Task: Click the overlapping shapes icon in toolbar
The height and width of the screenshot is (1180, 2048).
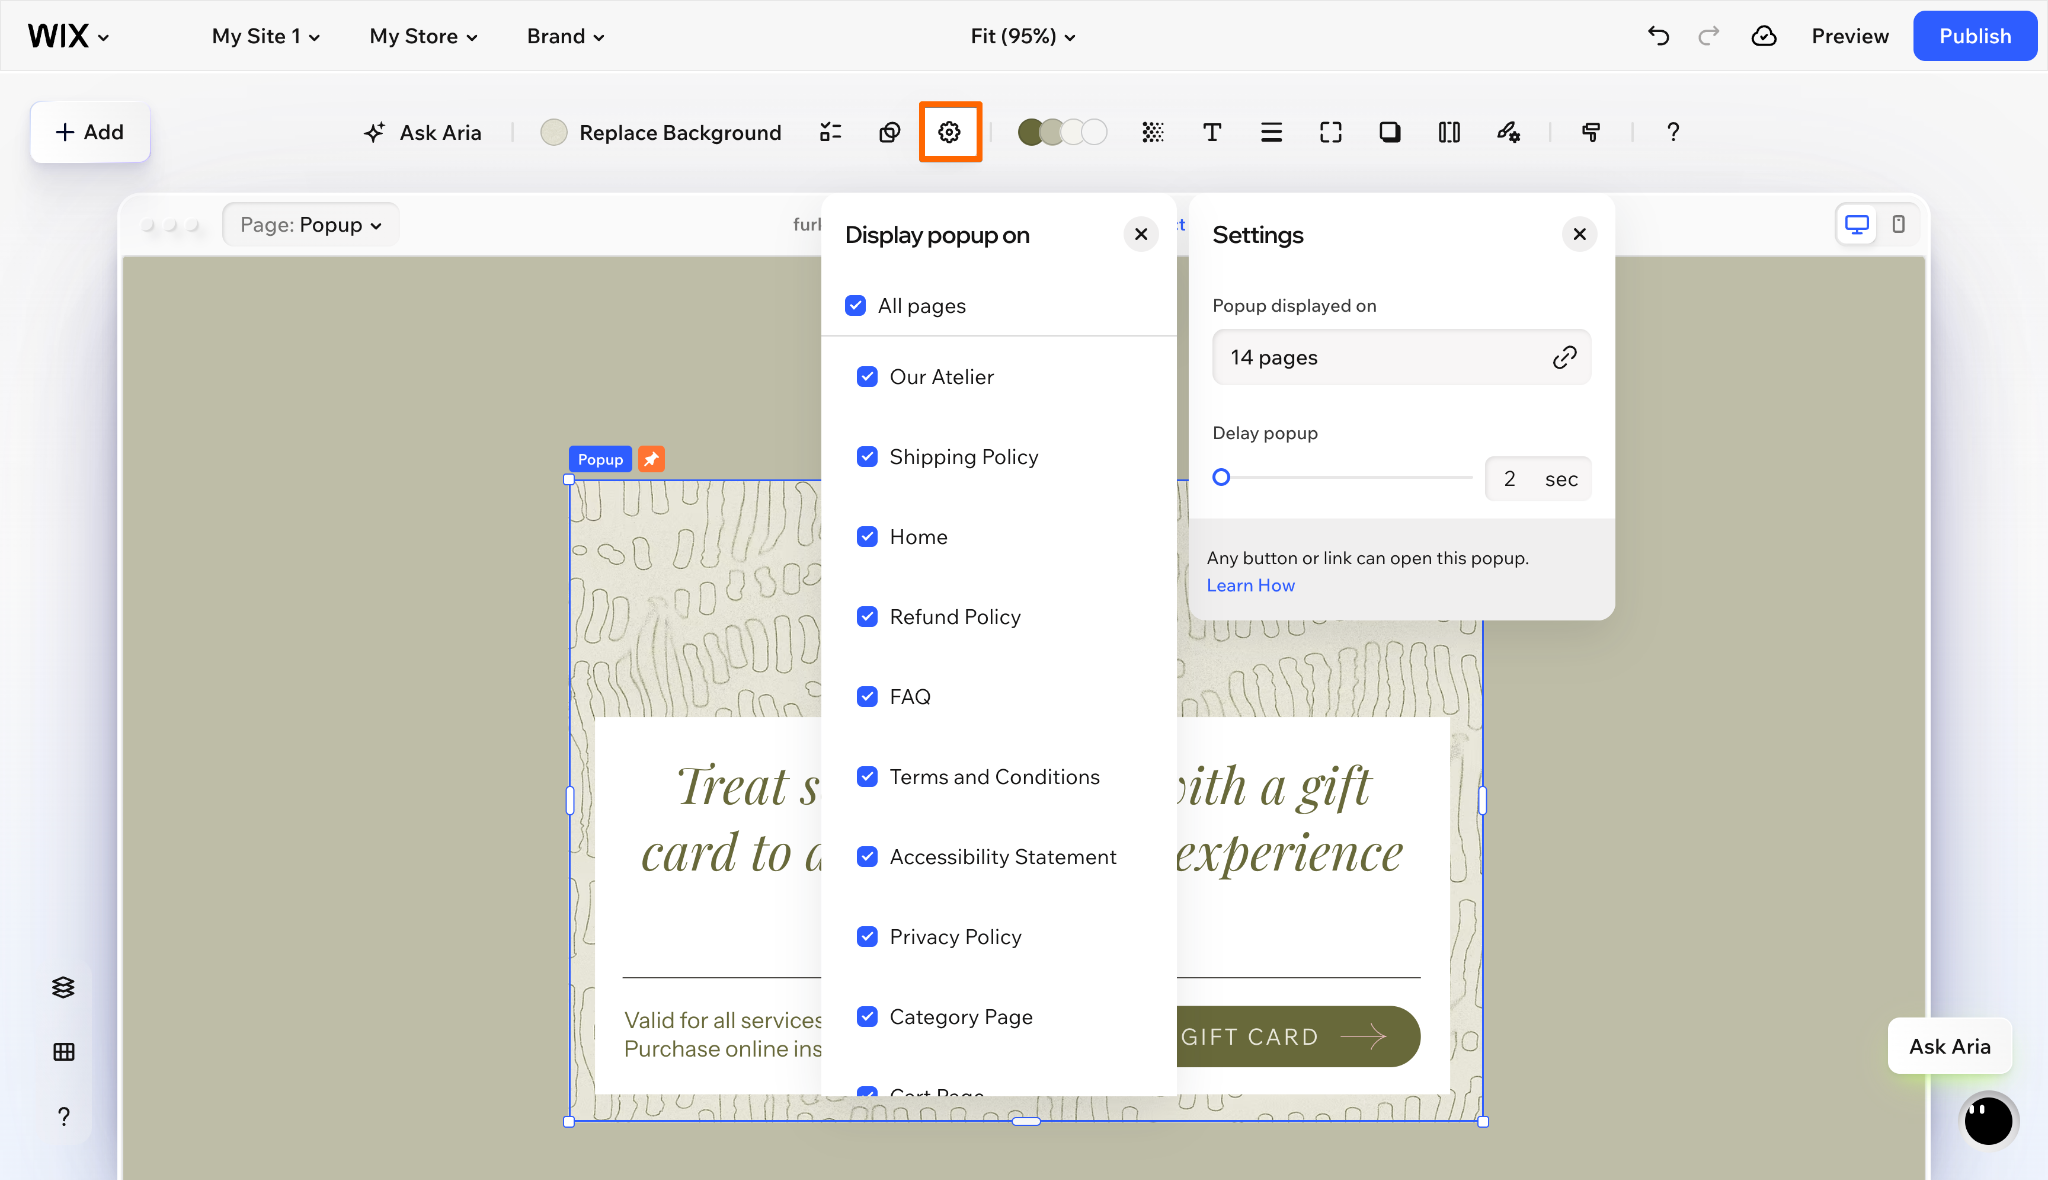Action: click(889, 132)
